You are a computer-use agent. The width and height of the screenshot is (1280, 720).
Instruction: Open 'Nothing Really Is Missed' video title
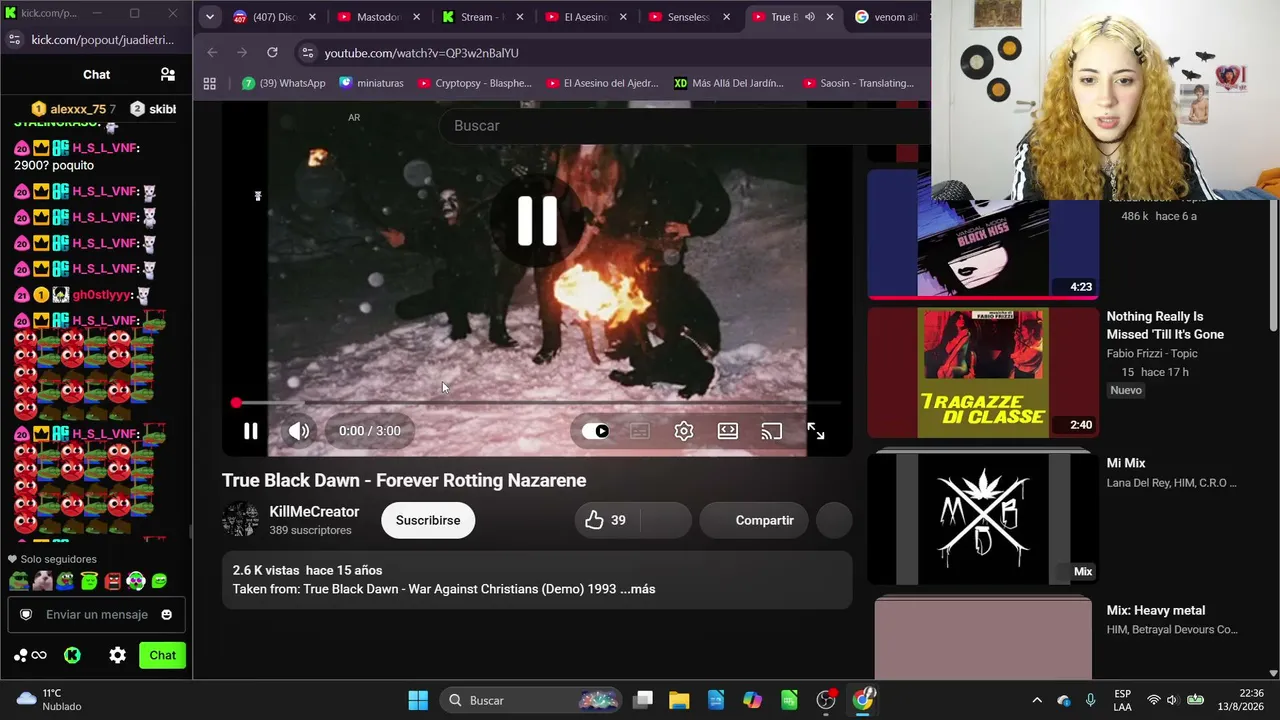1165,325
